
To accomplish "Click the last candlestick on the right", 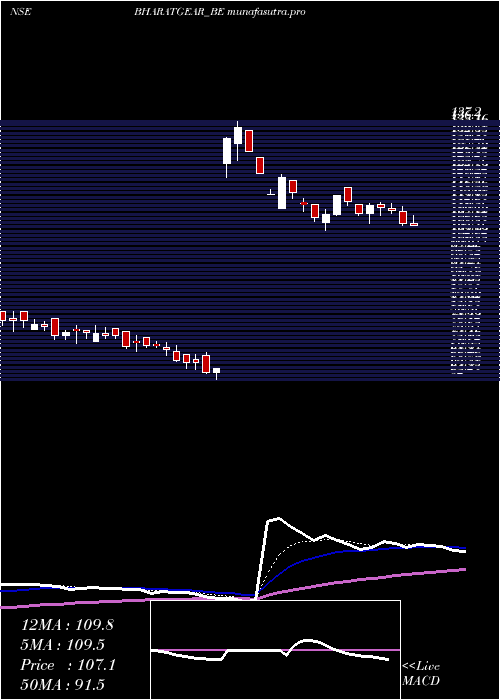I will [x=414, y=224].
